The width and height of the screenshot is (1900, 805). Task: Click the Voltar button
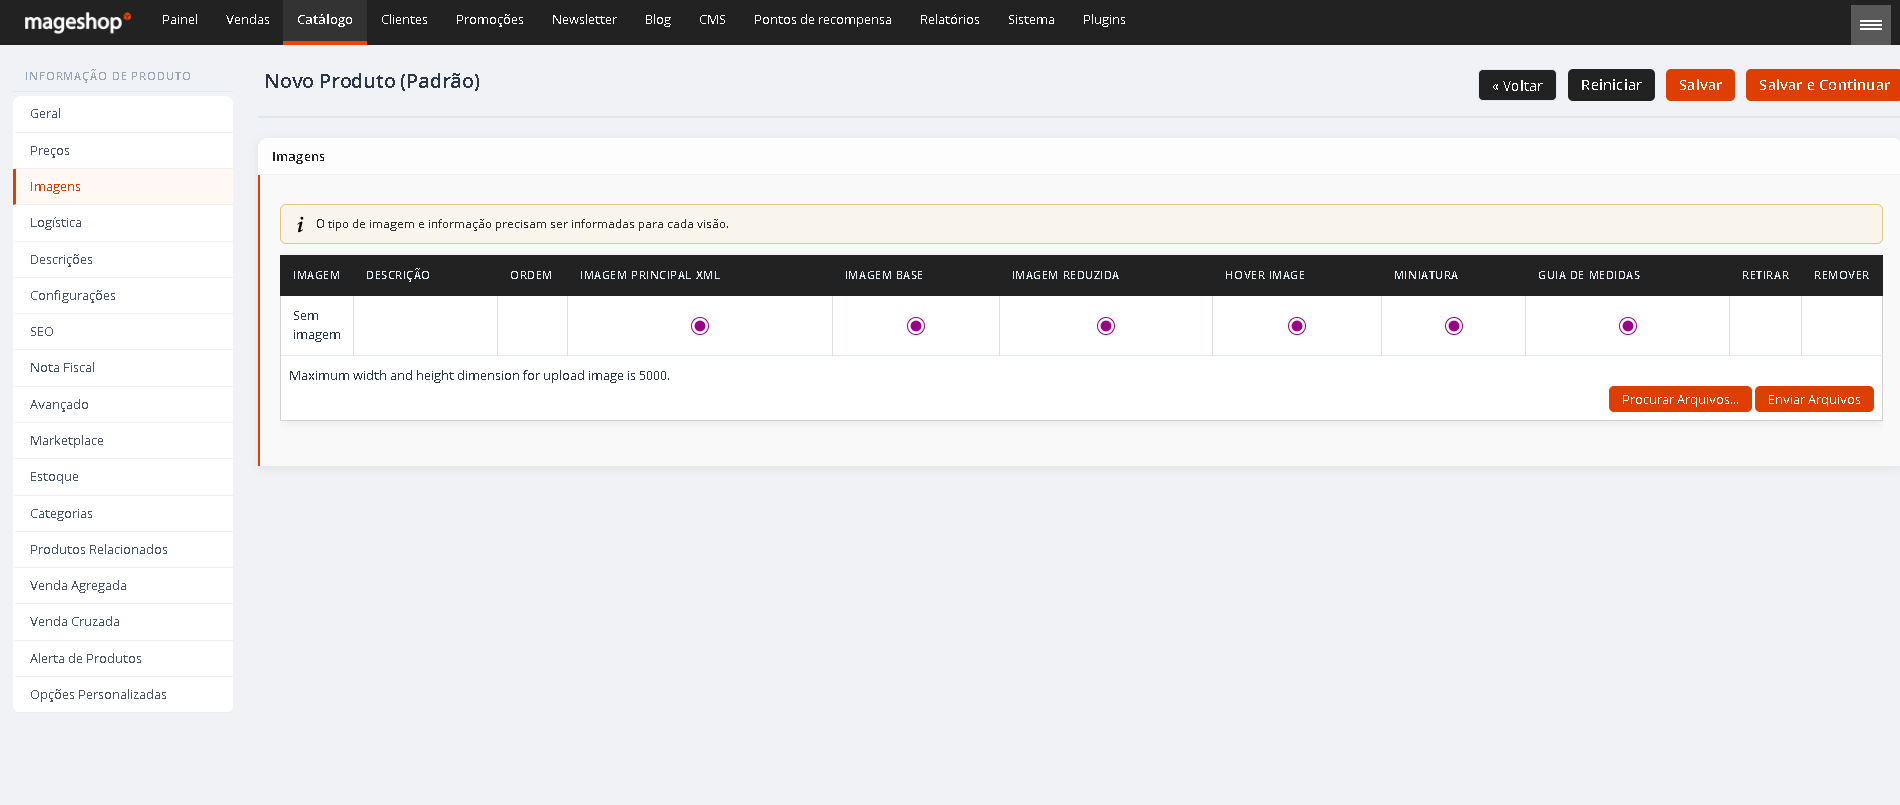click(1517, 85)
